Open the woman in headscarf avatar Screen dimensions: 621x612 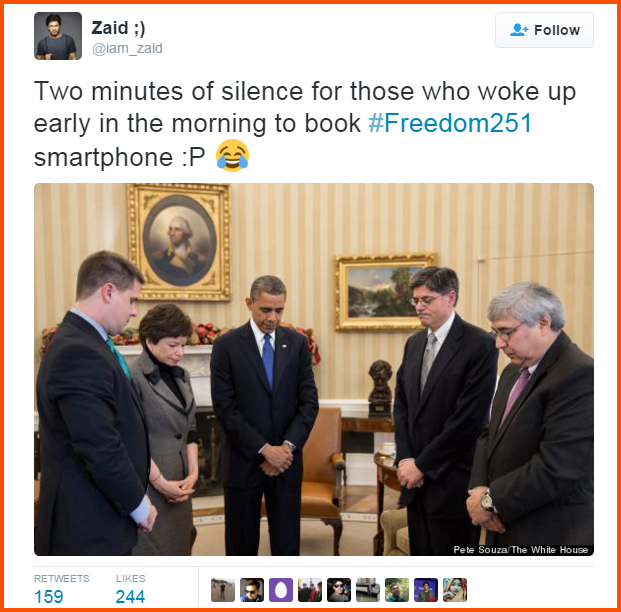(455, 590)
